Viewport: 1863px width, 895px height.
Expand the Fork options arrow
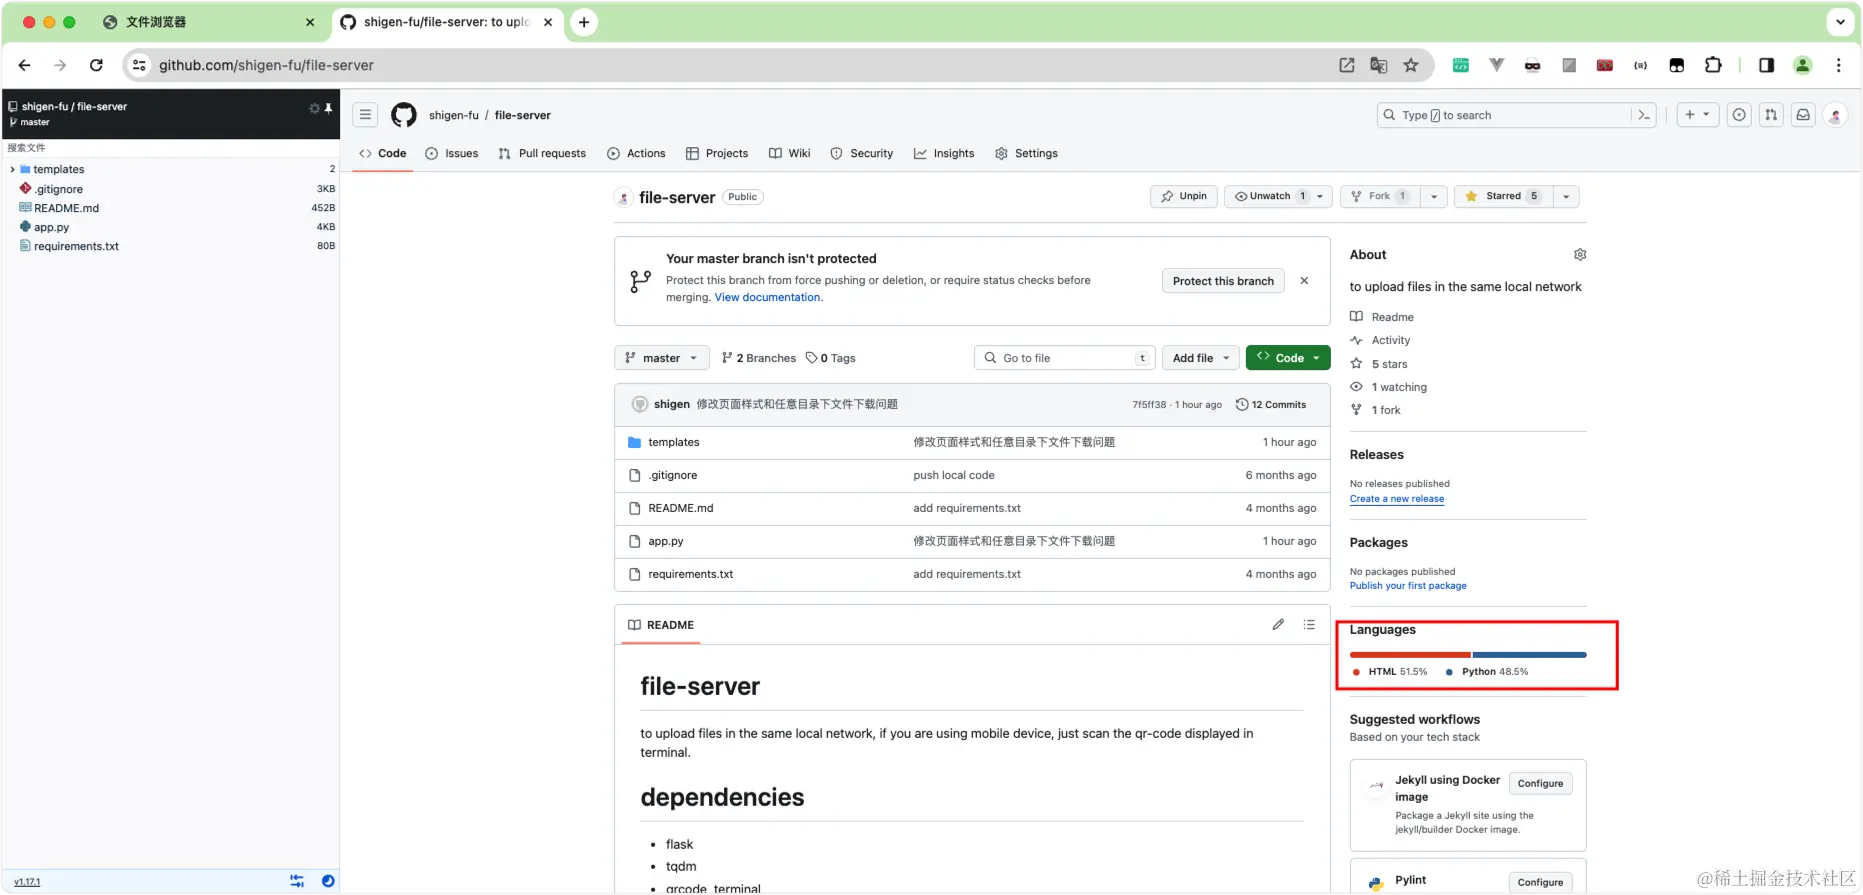coord(1434,197)
